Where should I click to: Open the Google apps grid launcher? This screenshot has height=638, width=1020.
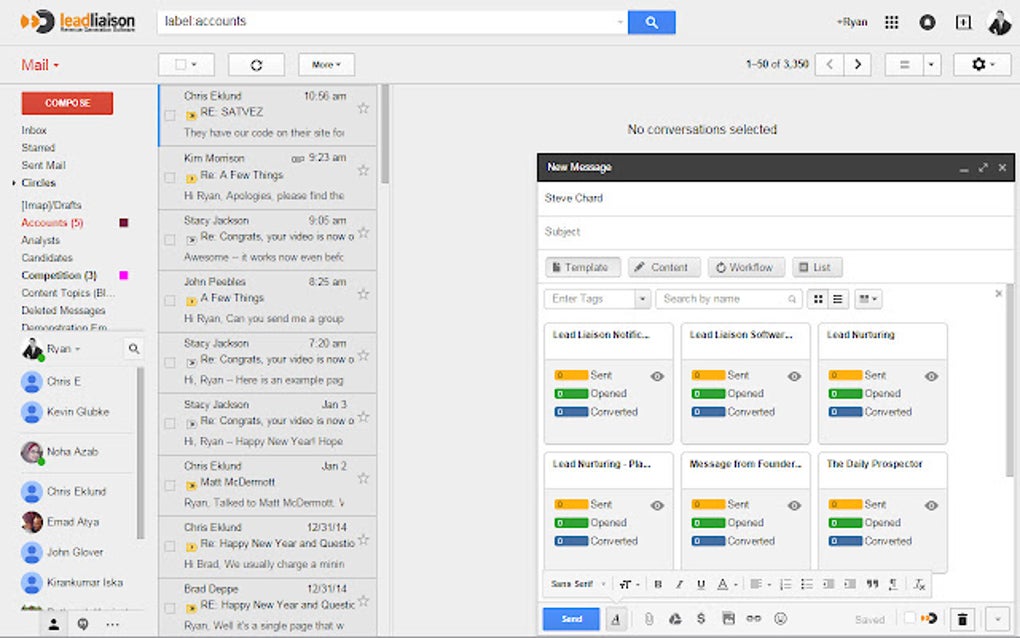[x=891, y=21]
